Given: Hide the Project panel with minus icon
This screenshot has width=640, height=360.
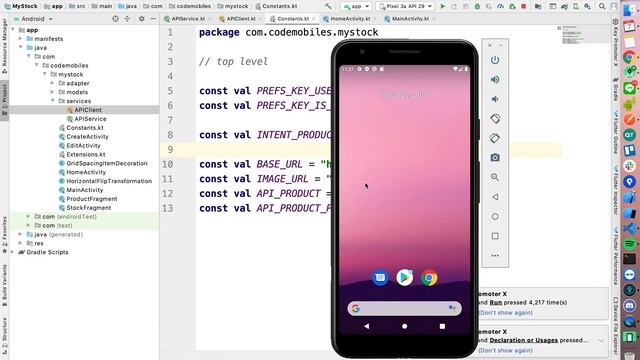Looking at the screenshot, I should tap(153, 19).
